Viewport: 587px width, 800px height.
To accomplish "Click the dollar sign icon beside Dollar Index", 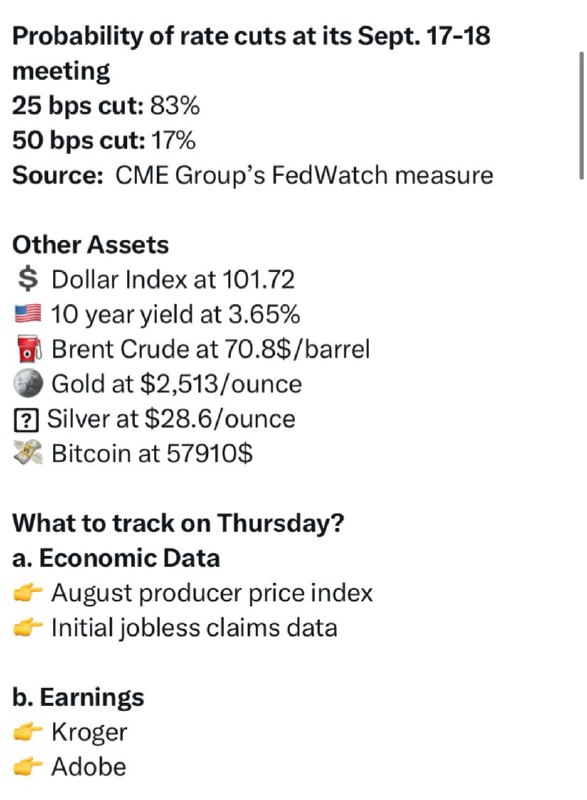I will pos(28,280).
